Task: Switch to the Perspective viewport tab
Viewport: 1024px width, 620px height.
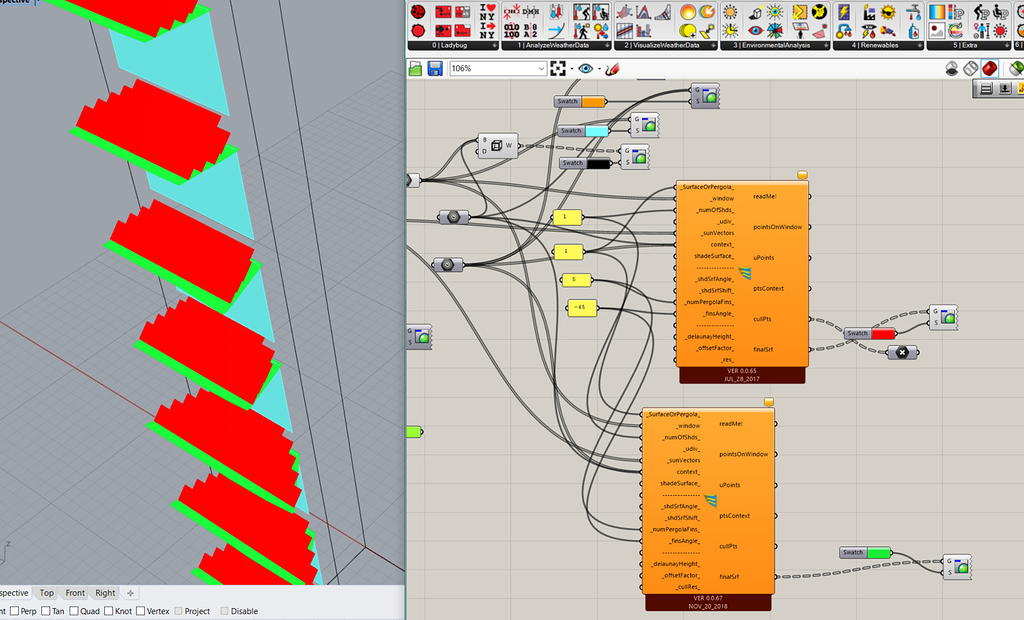Action: [14, 593]
